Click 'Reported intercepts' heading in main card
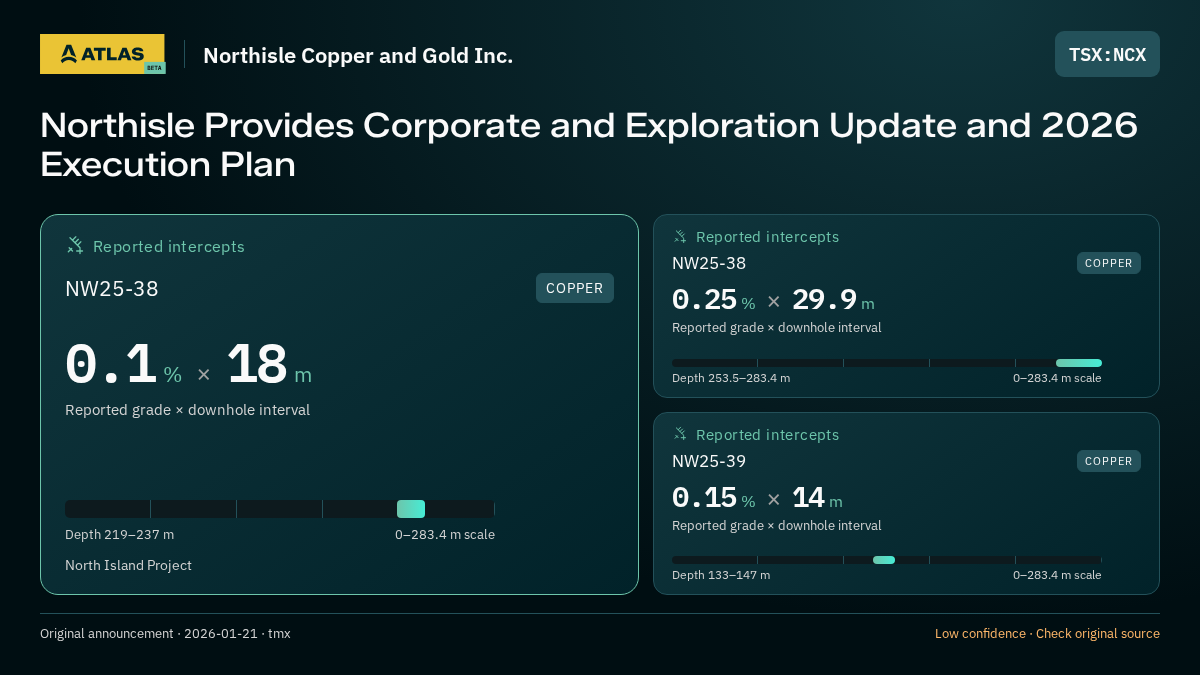Image resolution: width=1200 pixels, height=675 pixels. (169, 246)
